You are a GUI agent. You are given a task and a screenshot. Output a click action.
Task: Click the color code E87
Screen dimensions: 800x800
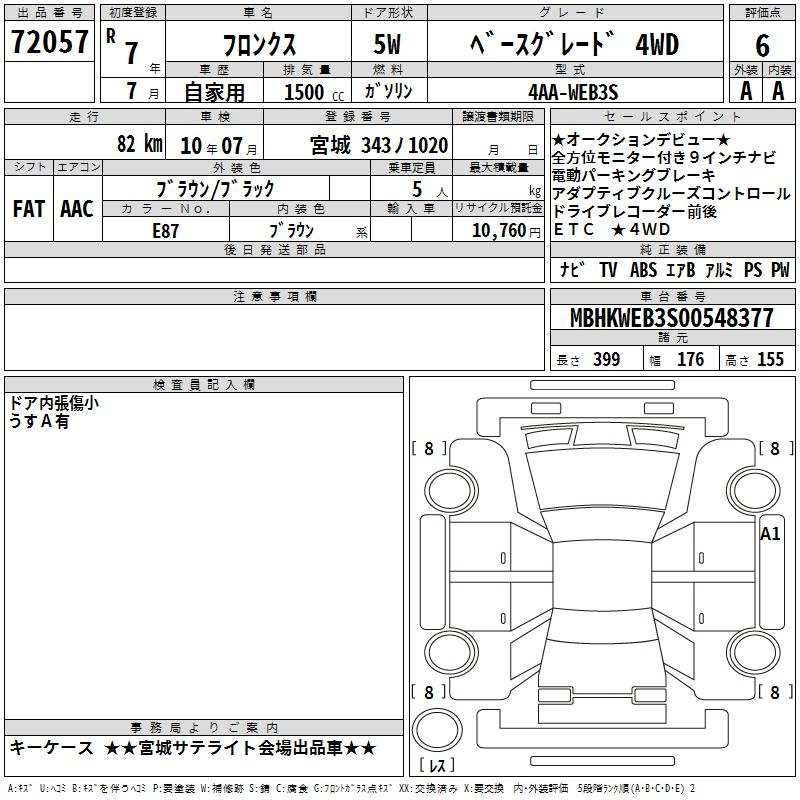[x=165, y=230]
